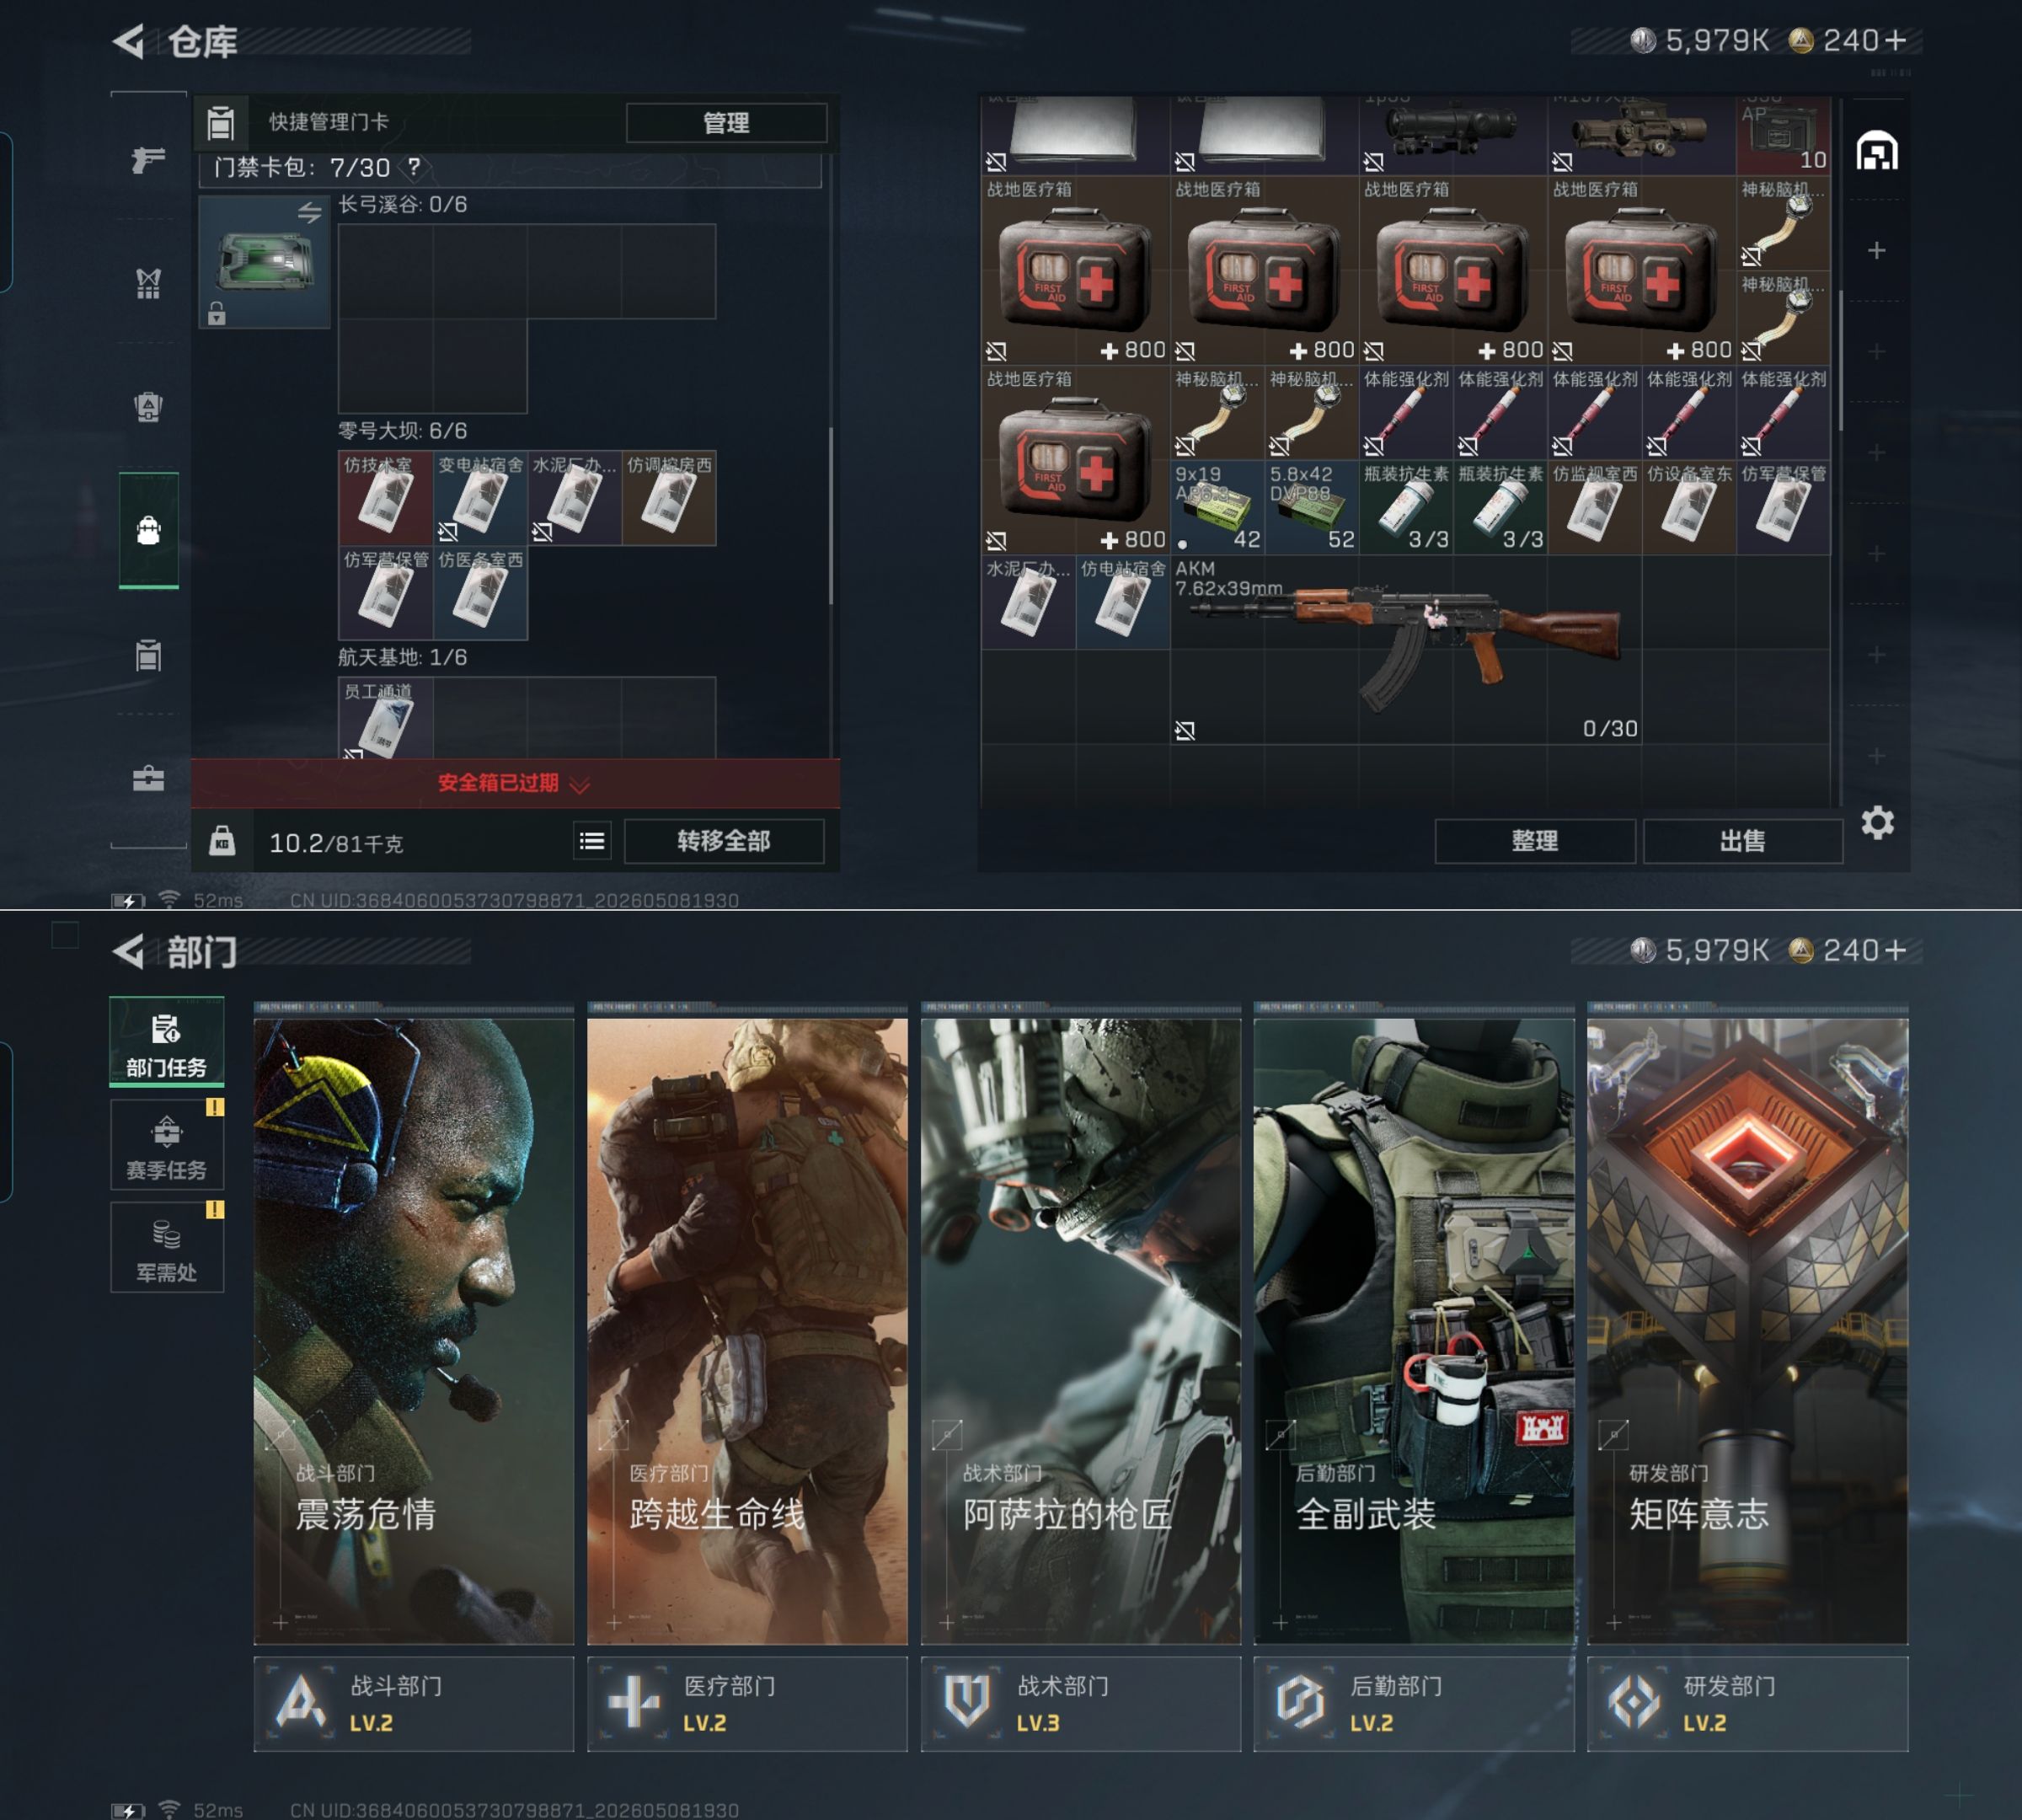This screenshot has height=1820, width=2022.
Task: Open the warehouse home icon above the plus signs
Action: [x=1877, y=151]
